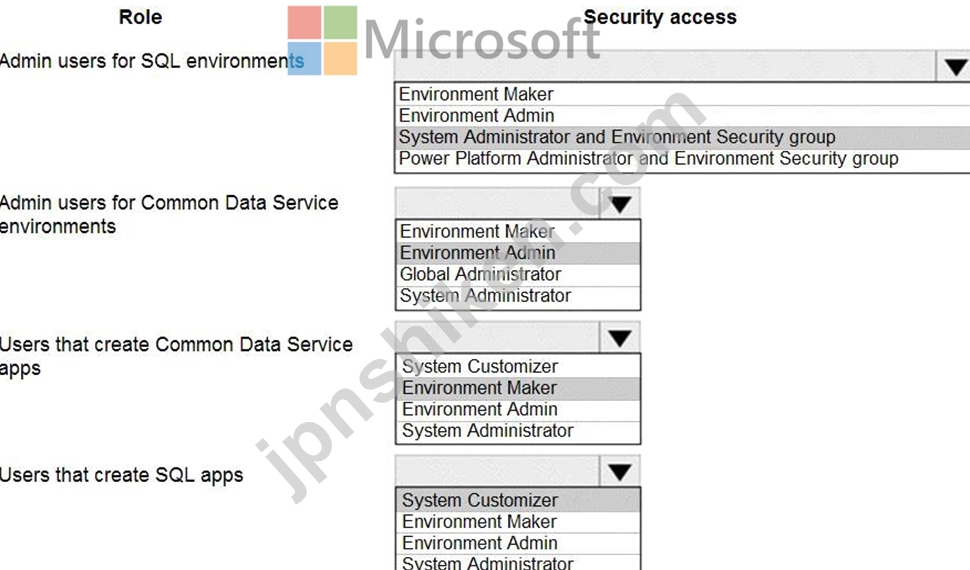The width and height of the screenshot is (970, 570).
Task: Choose Environment Admin for Common Data Service environments
Action: pyautogui.click(x=518, y=253)
